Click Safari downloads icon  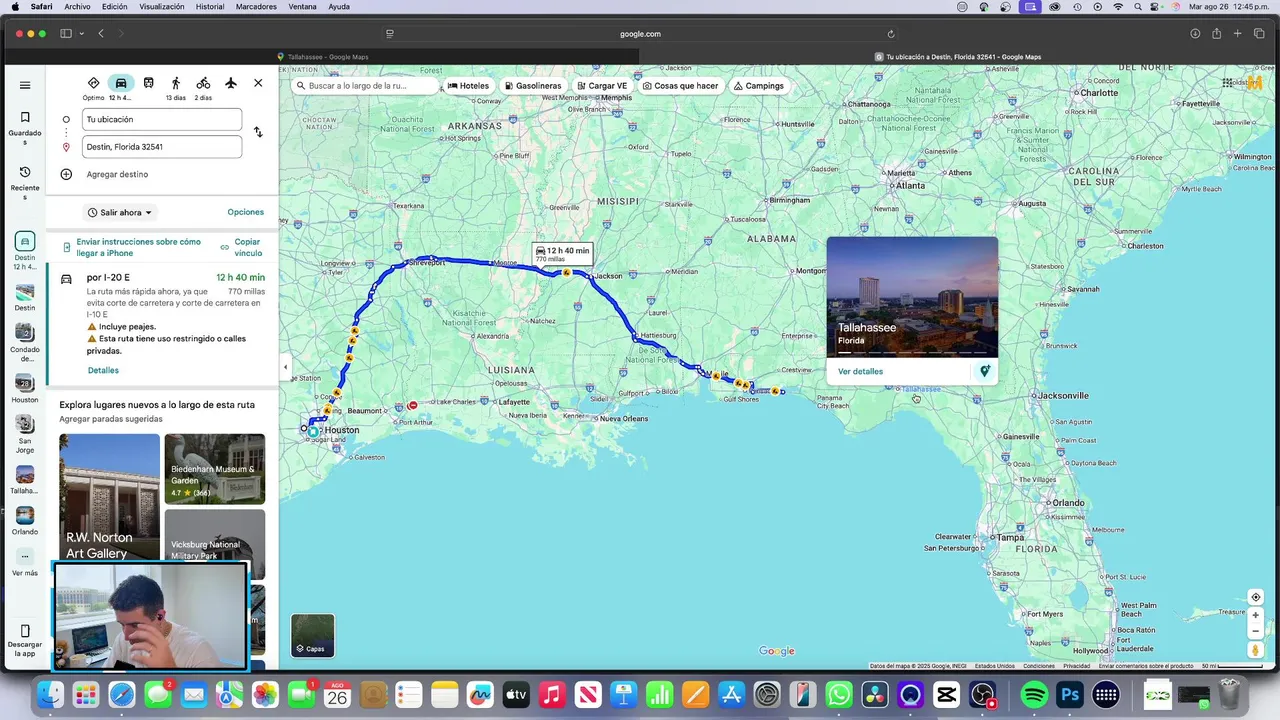pos(1195,34)
